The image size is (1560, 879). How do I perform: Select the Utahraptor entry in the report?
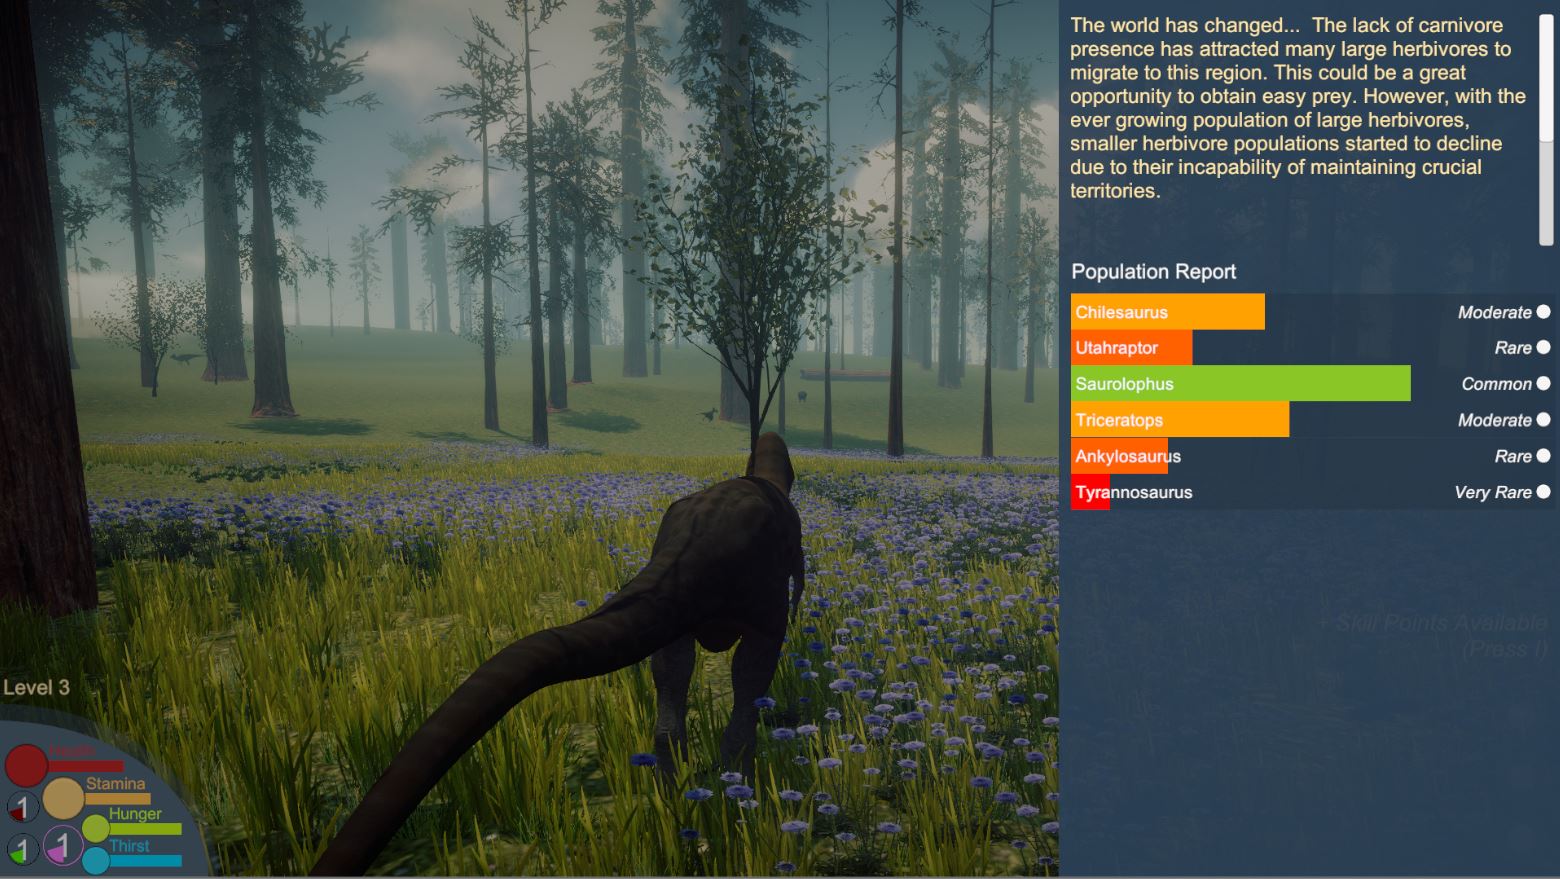1132,347
